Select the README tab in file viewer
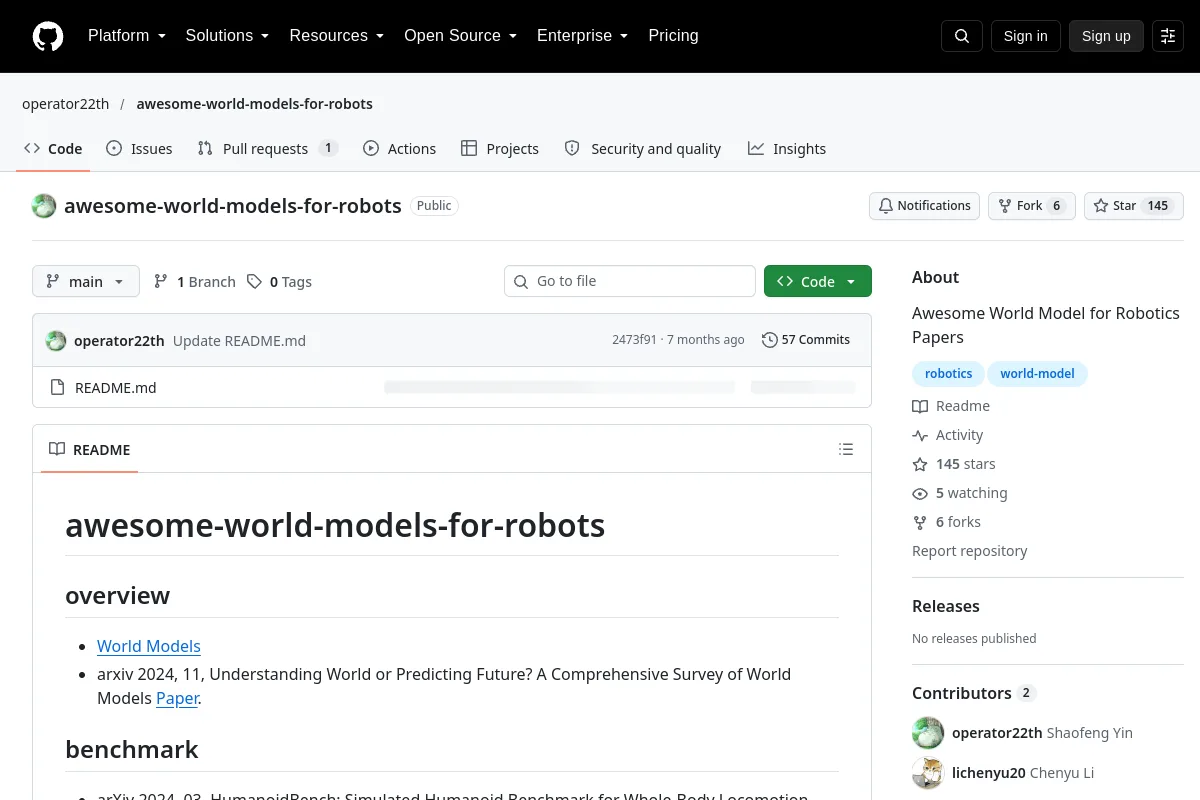Image resolution: width=1200 pixels, height=800 pixels. tap(90, 450)
